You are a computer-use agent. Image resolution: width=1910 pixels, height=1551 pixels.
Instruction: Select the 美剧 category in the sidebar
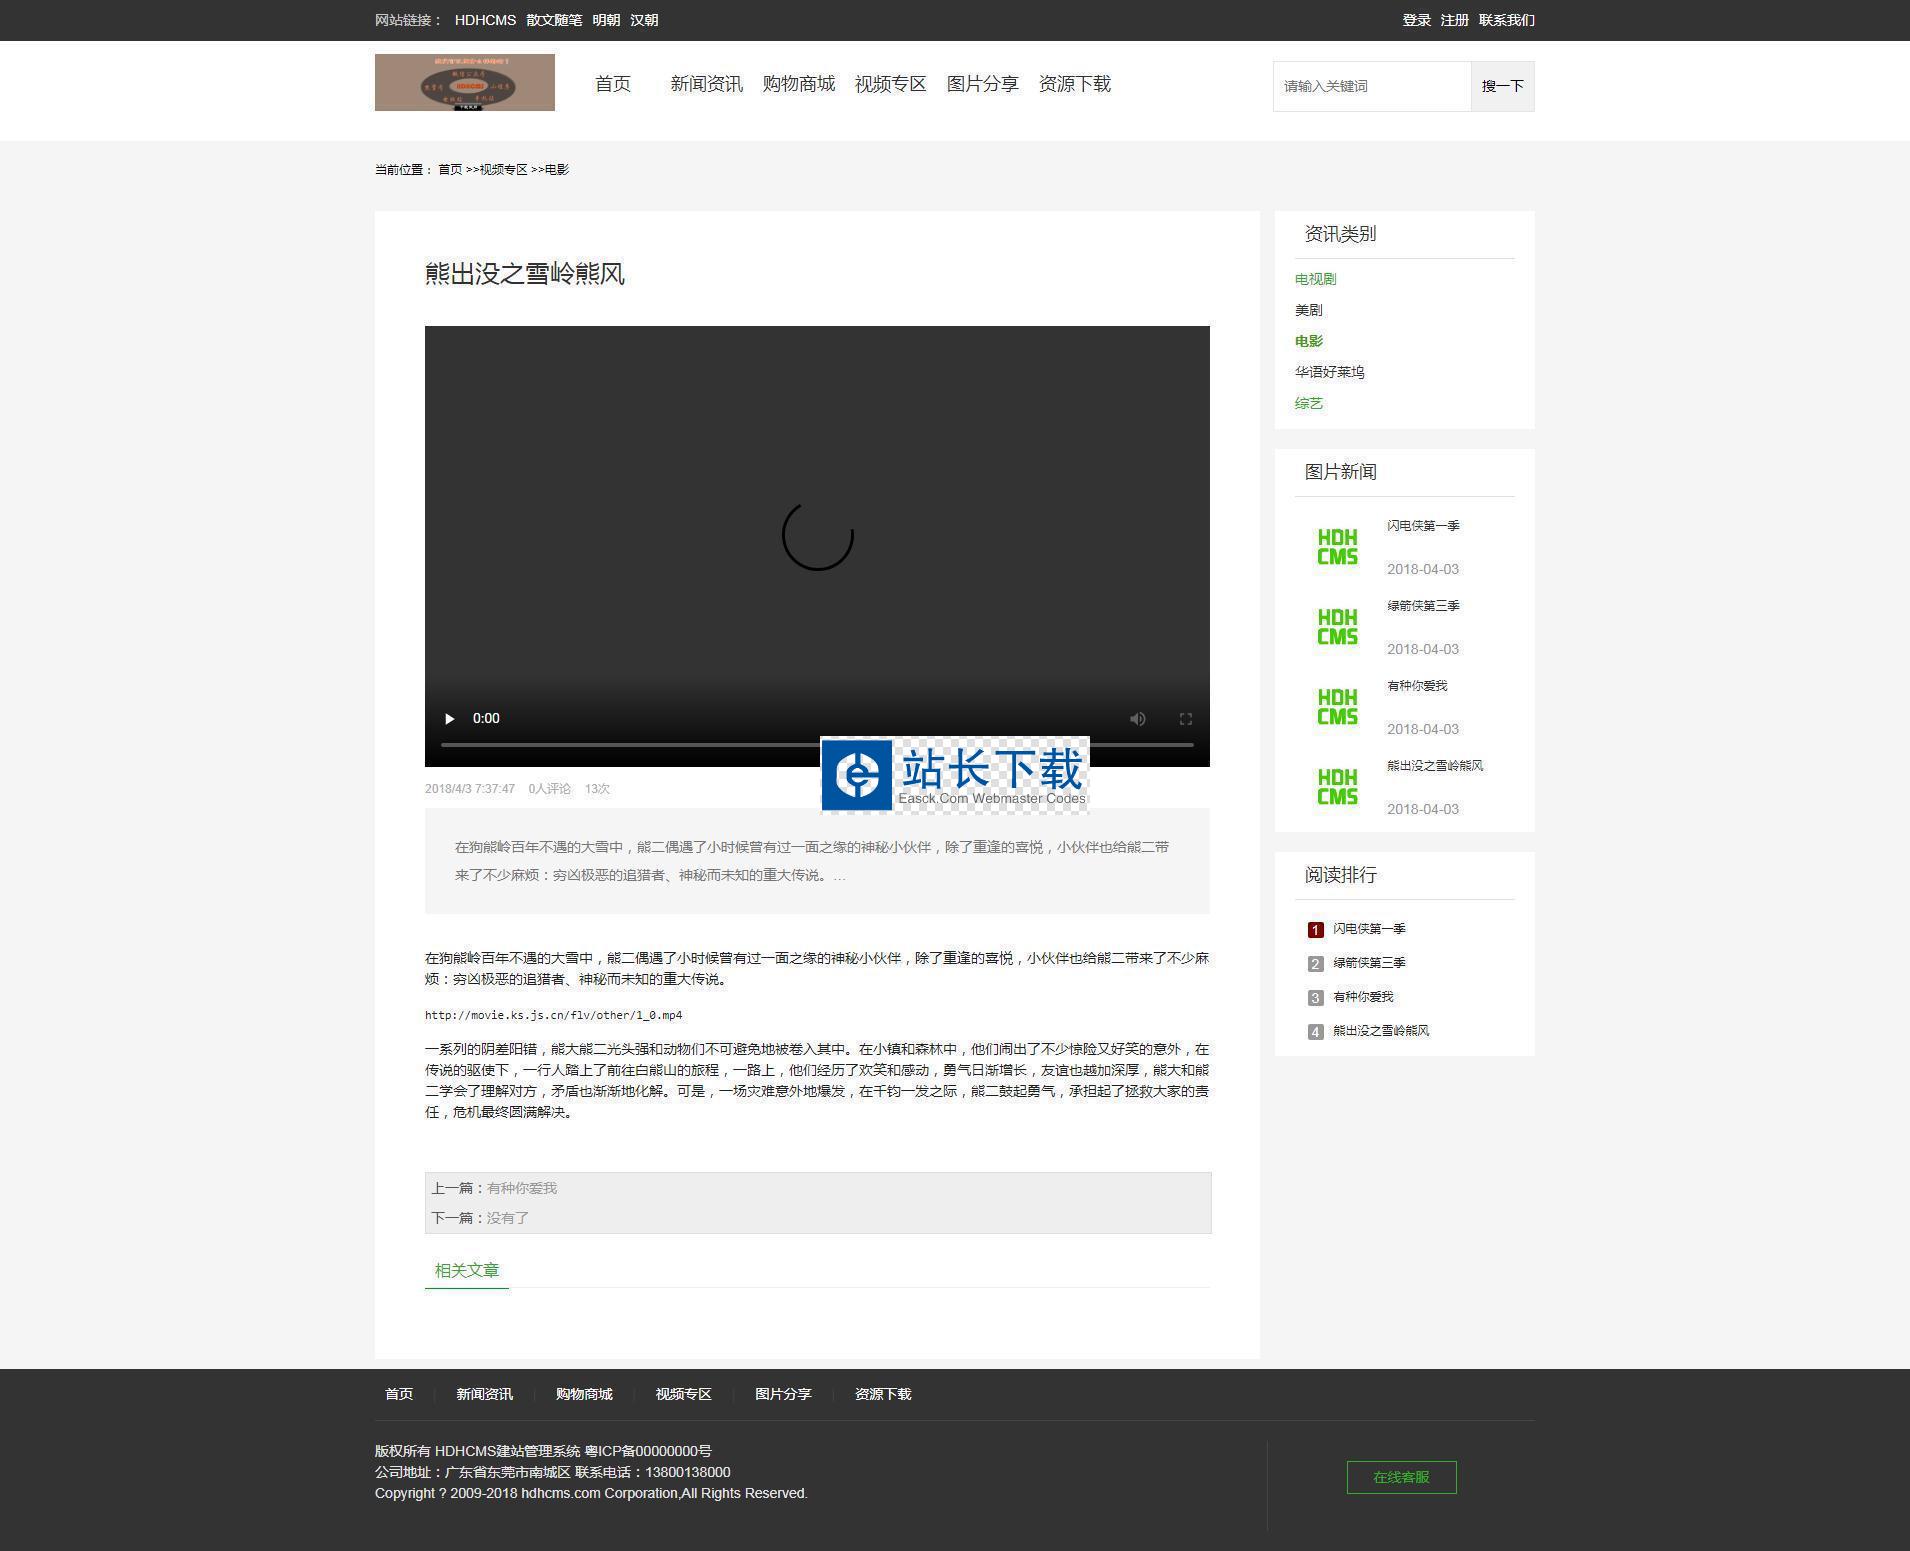1308,310
